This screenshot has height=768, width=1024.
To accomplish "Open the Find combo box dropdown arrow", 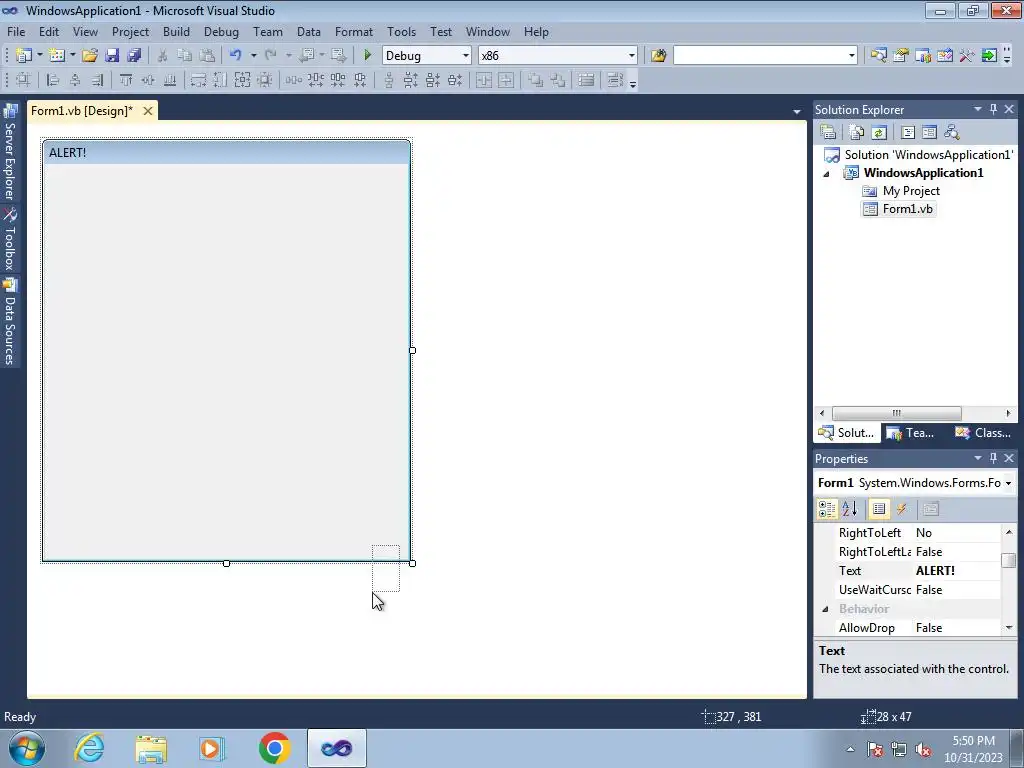I will pos(852,56).
